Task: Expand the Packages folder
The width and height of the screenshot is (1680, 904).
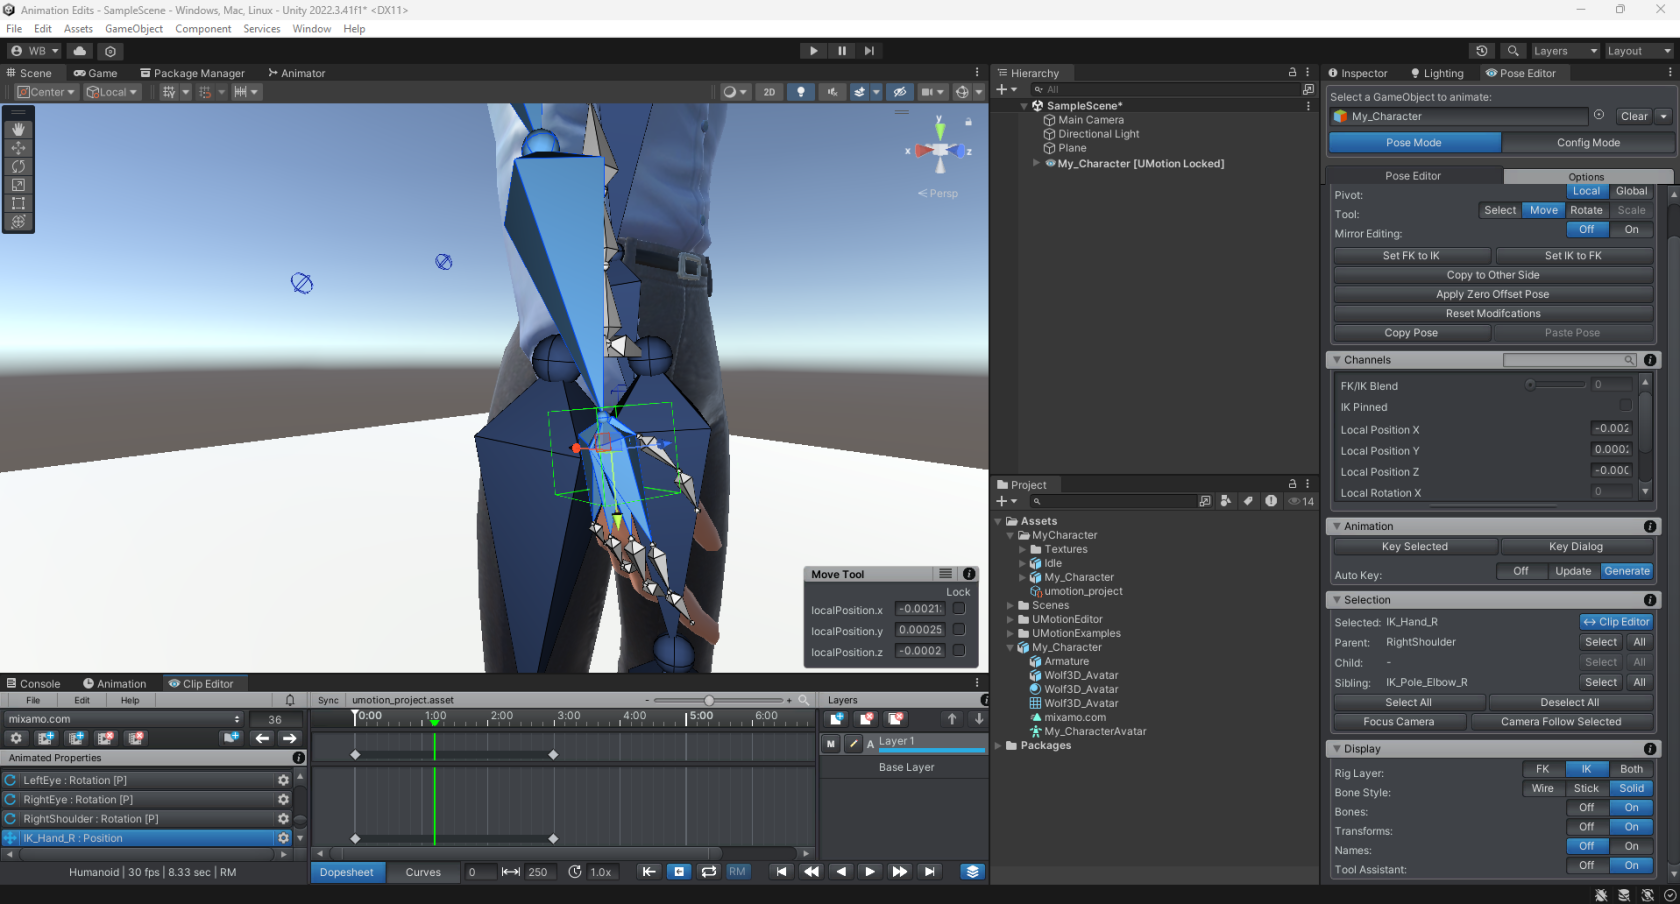Action: pyautogui.click(x=998, y=745)
